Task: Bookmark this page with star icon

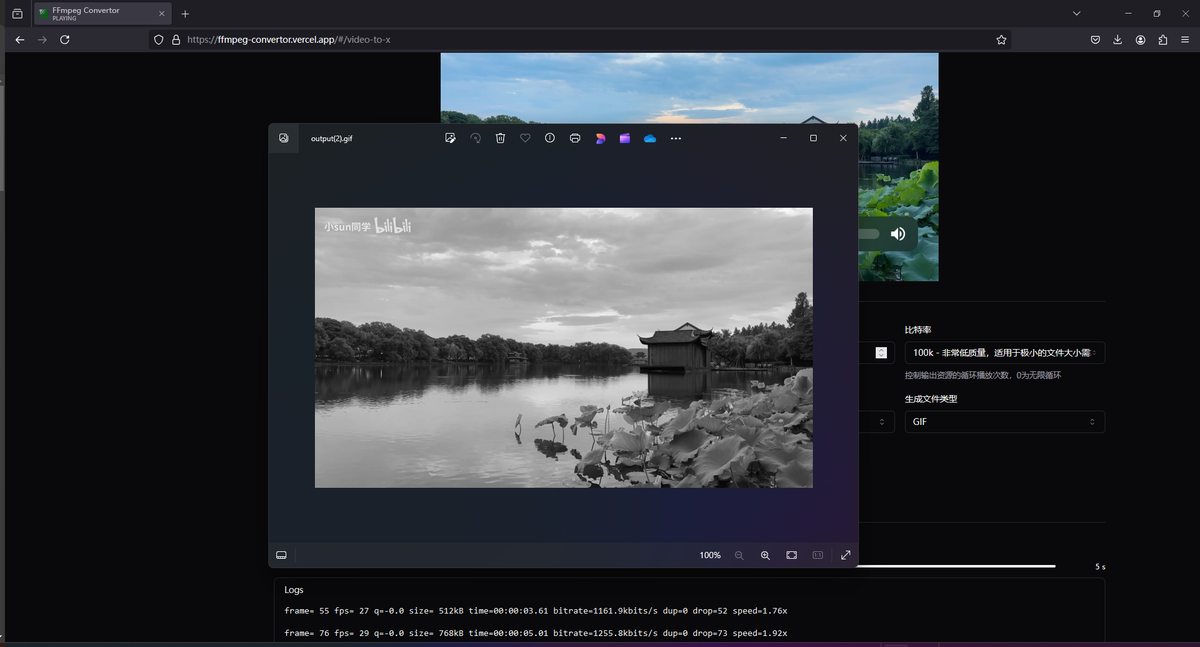Action: (1001, 40)
